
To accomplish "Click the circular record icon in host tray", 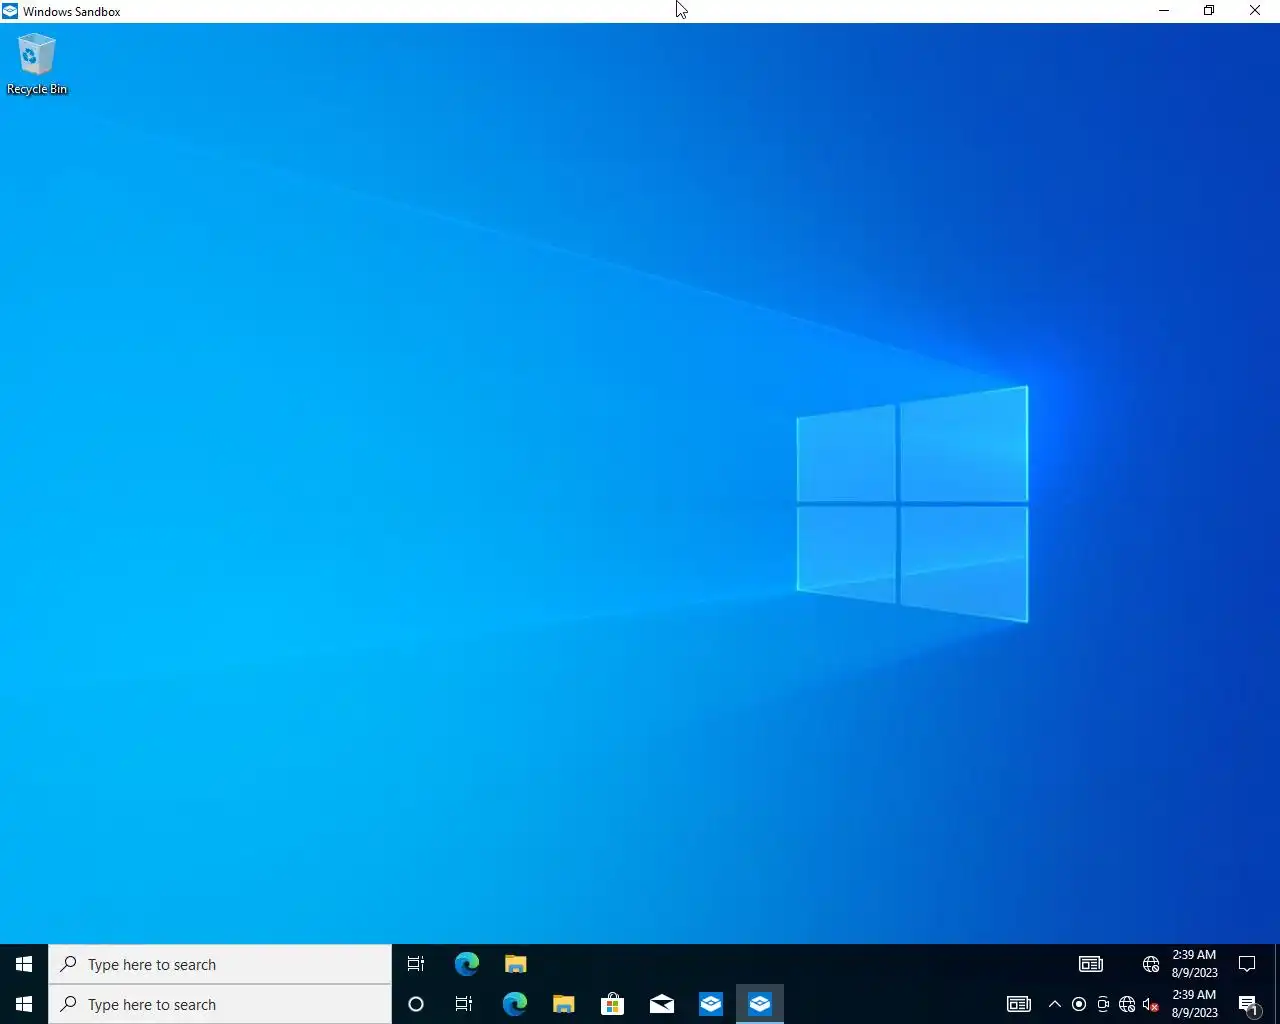I will [1079, 1004].
